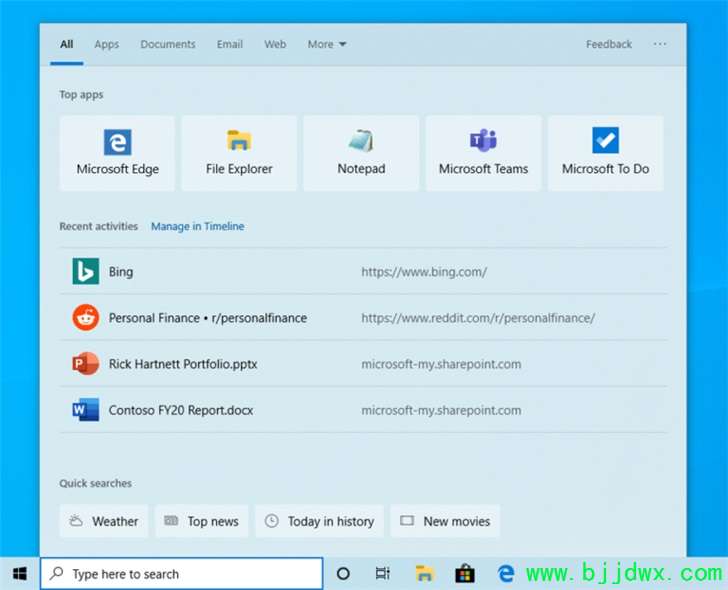
Task: Open the three-dot options menu
Action: click(x=660, y=44)
